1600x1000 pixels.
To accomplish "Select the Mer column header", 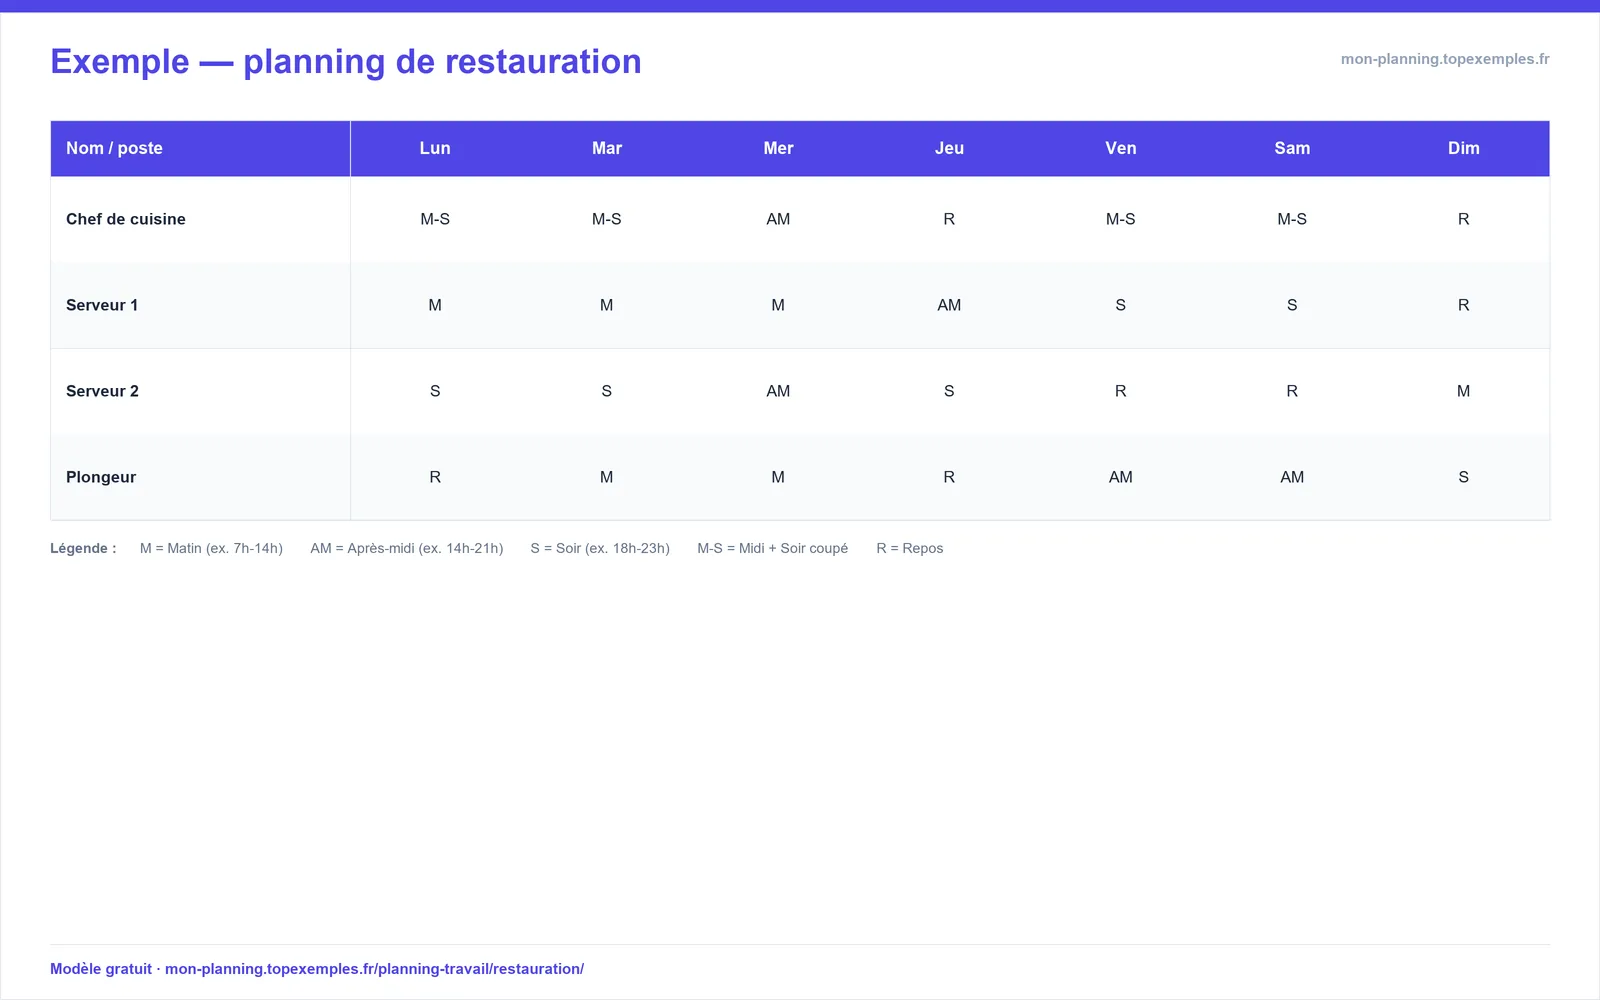I will click(778, 148).
